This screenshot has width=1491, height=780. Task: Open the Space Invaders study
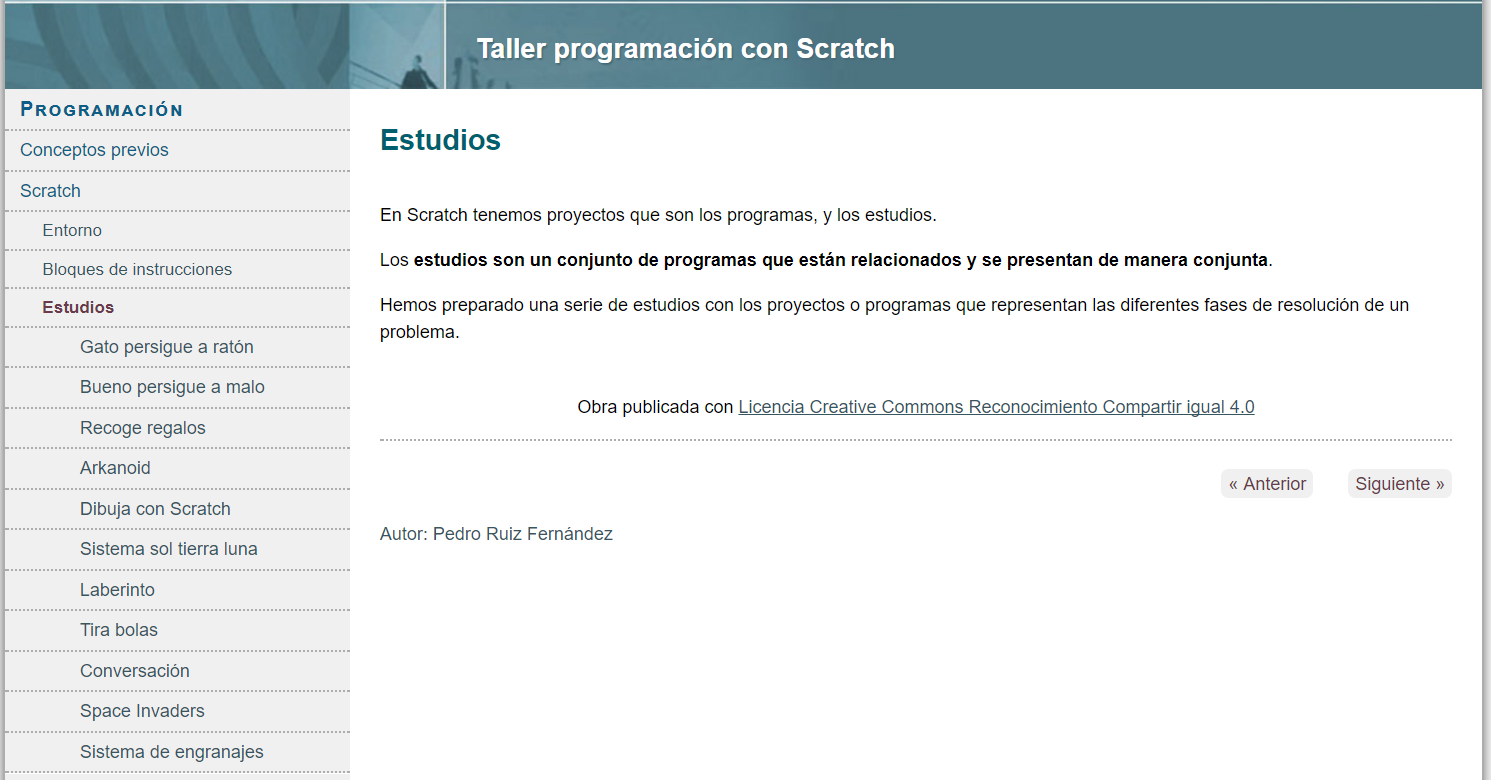pyautogui.click(x=142, y=711)
